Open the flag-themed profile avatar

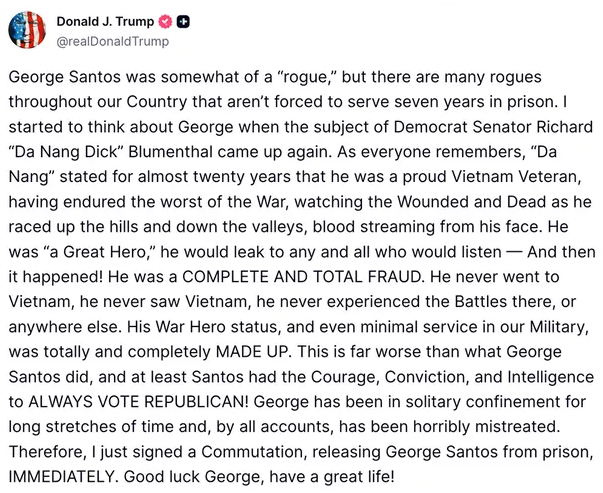[26, 30]
